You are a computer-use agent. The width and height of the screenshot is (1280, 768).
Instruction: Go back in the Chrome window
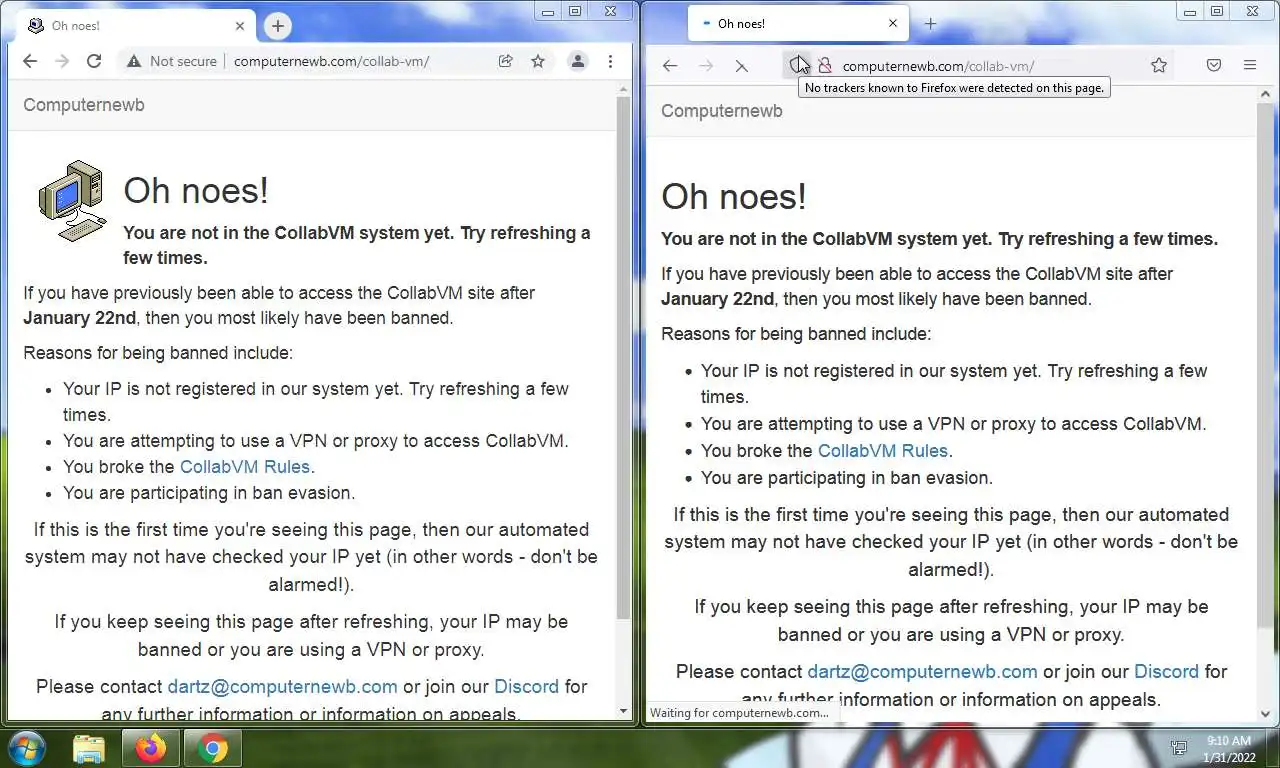pos(30,61)
